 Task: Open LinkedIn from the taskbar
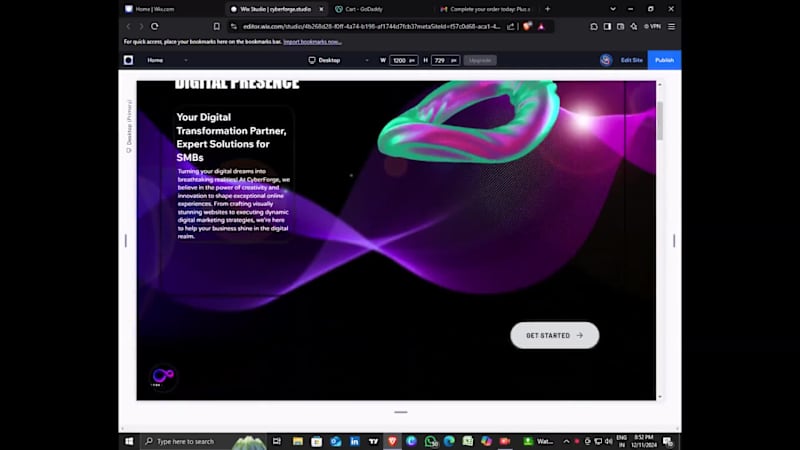[x=355, y=441]
